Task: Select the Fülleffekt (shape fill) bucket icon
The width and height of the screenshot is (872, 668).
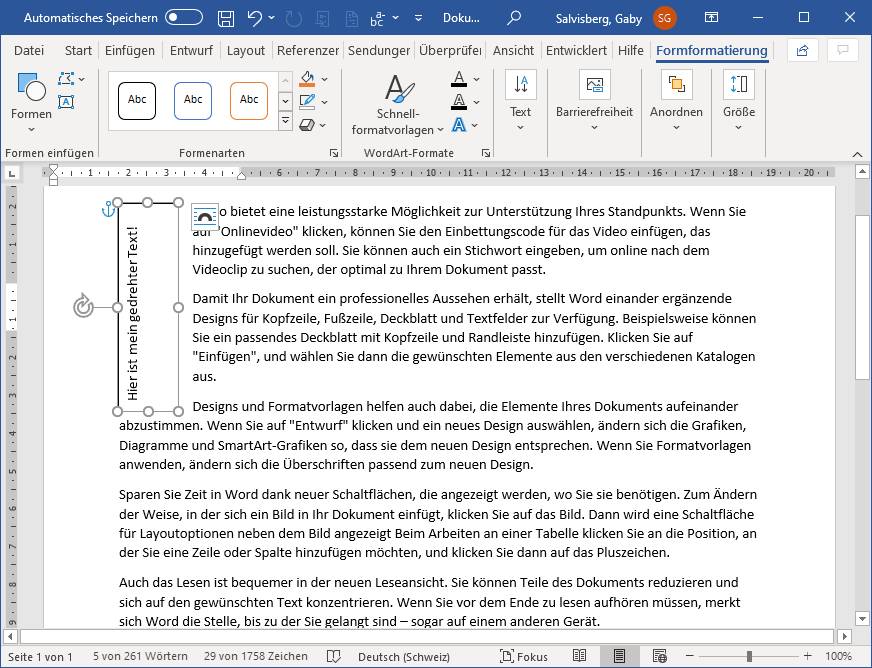Action: (307, 79)
